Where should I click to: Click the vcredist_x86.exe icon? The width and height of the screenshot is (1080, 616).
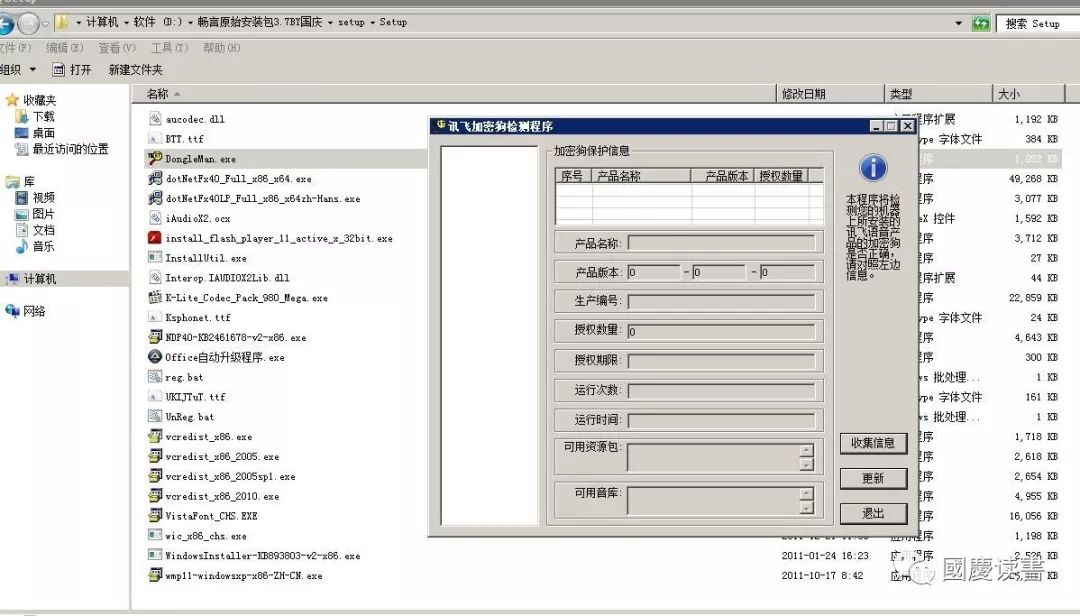click(155, 436)
